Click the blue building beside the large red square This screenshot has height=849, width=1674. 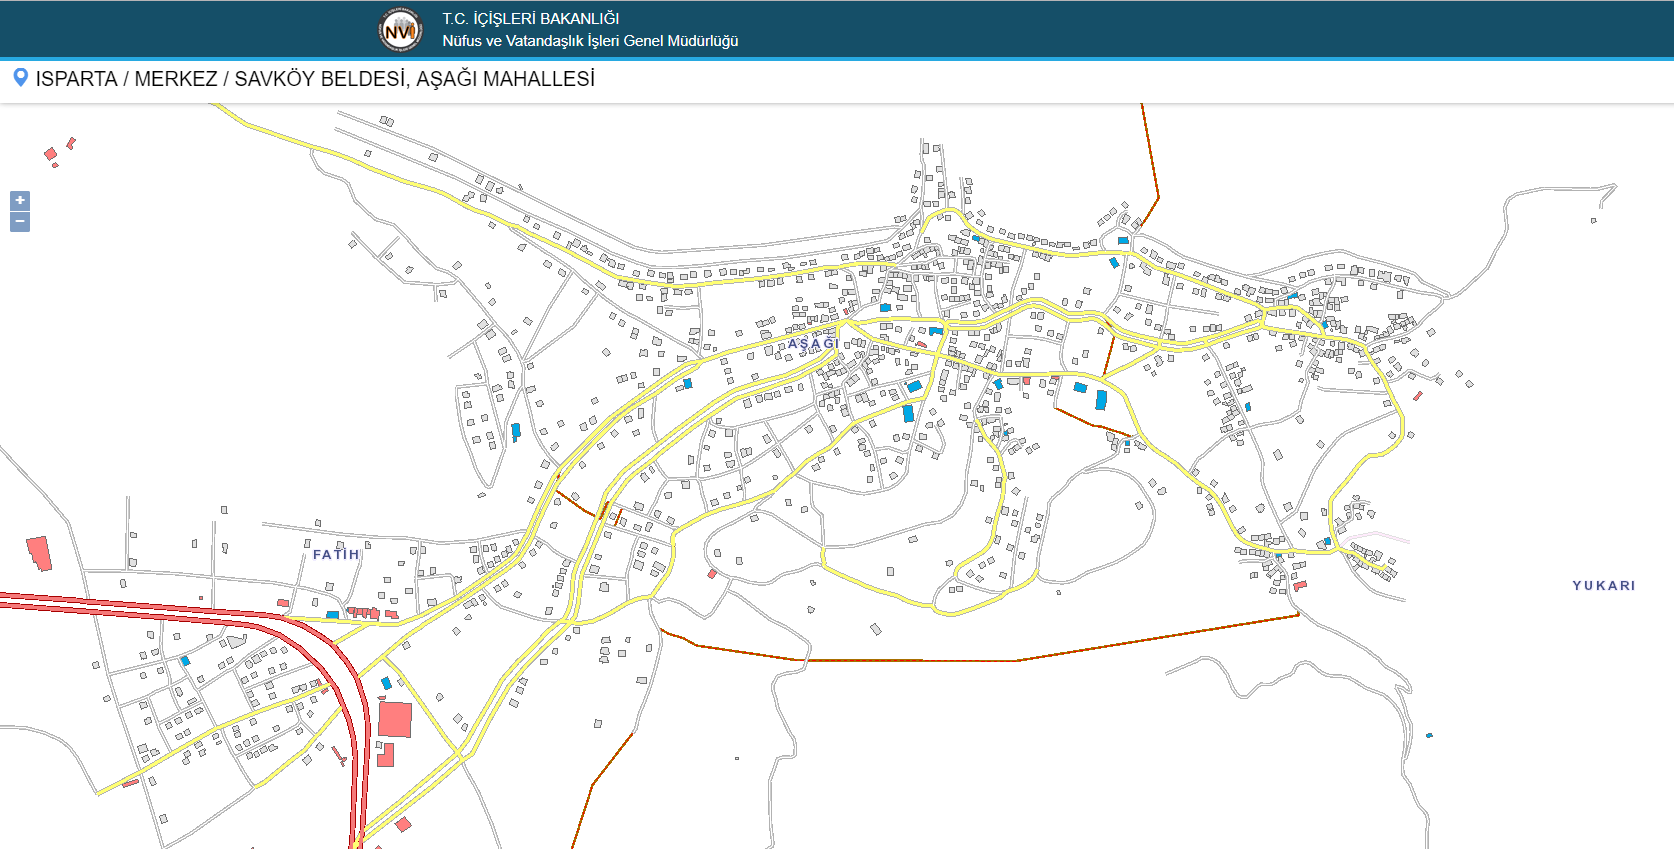coord(386,683)
